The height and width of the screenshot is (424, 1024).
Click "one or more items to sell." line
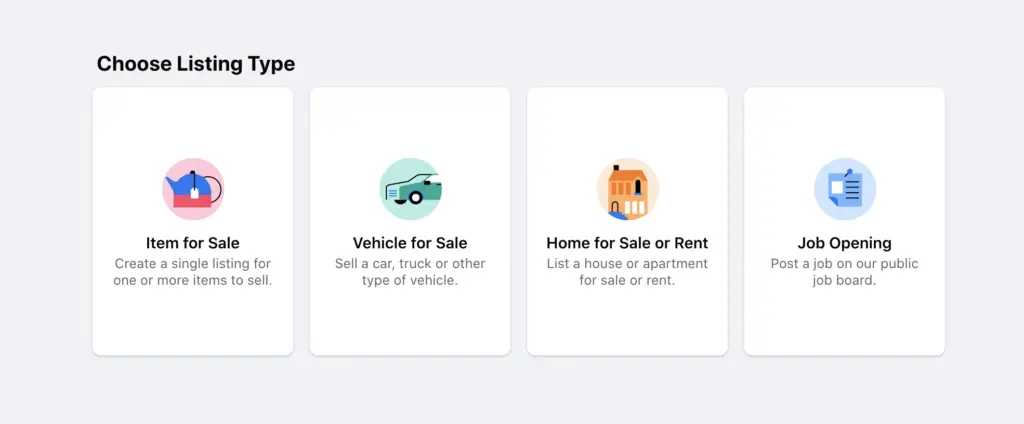tap(193, 281)
